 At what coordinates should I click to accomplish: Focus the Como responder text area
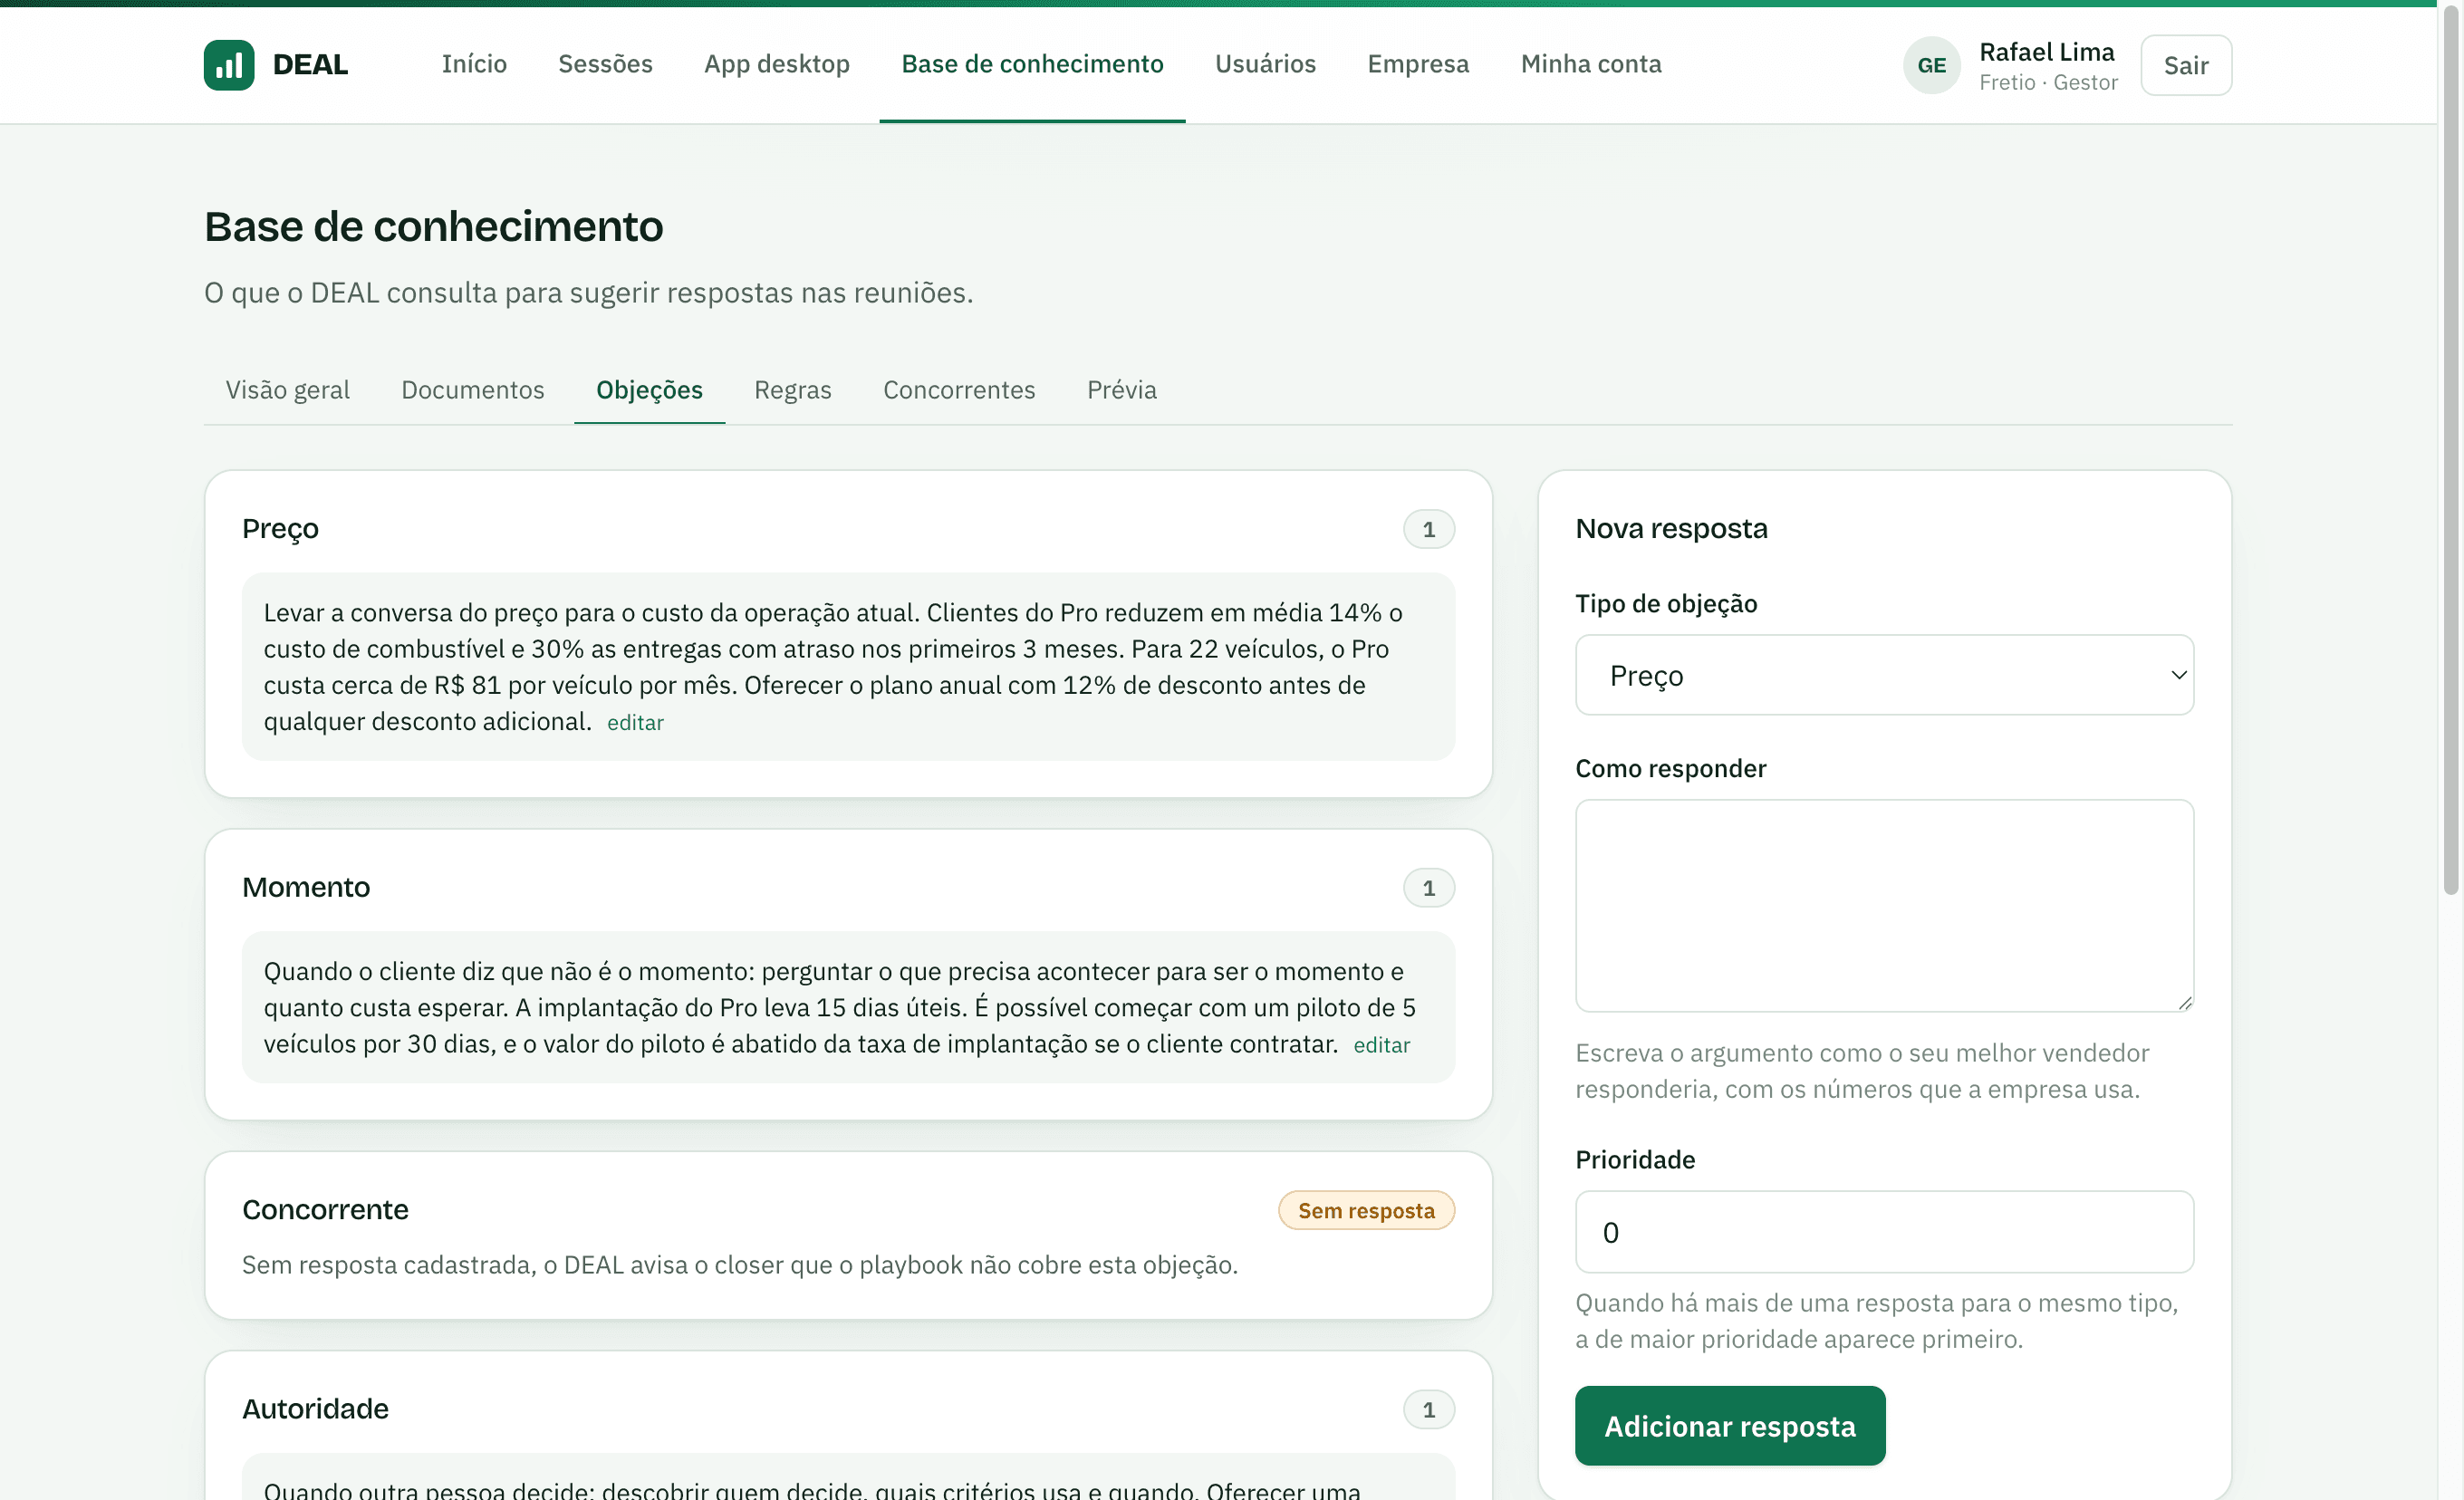[x=1884, y=905]
